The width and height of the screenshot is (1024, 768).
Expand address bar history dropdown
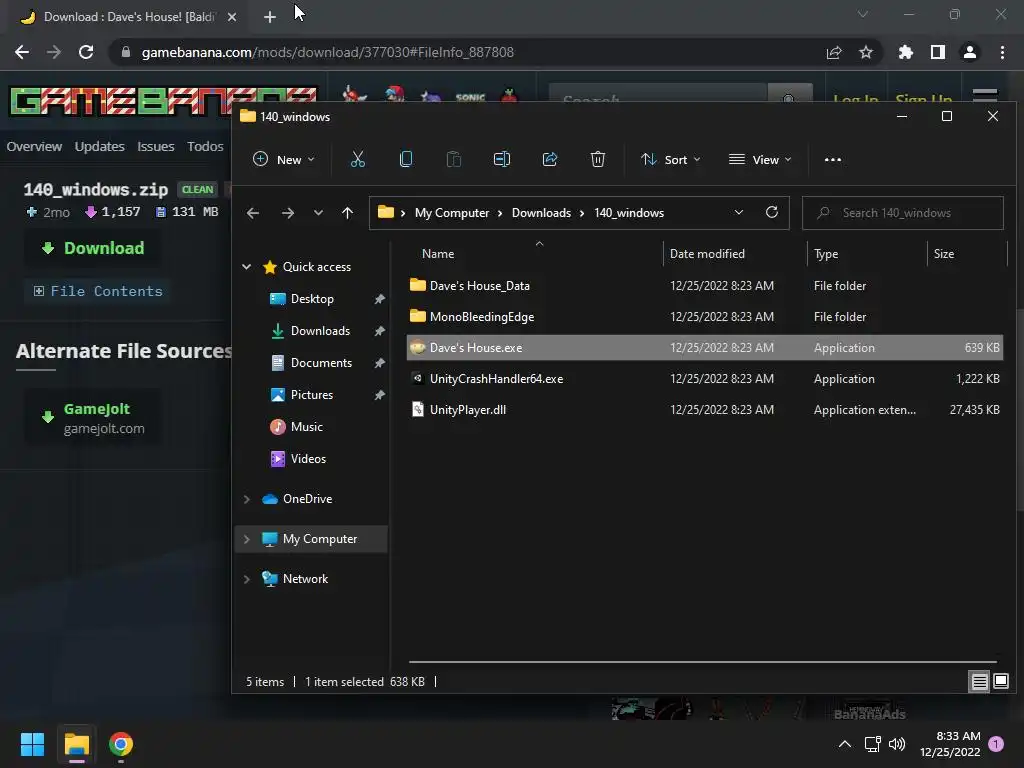739,212
